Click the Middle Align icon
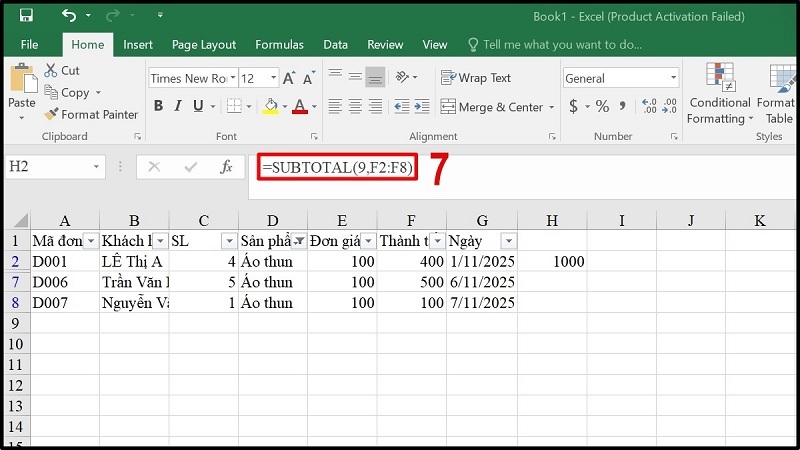This screenshot has height=450, width=800. click(355, 78)
